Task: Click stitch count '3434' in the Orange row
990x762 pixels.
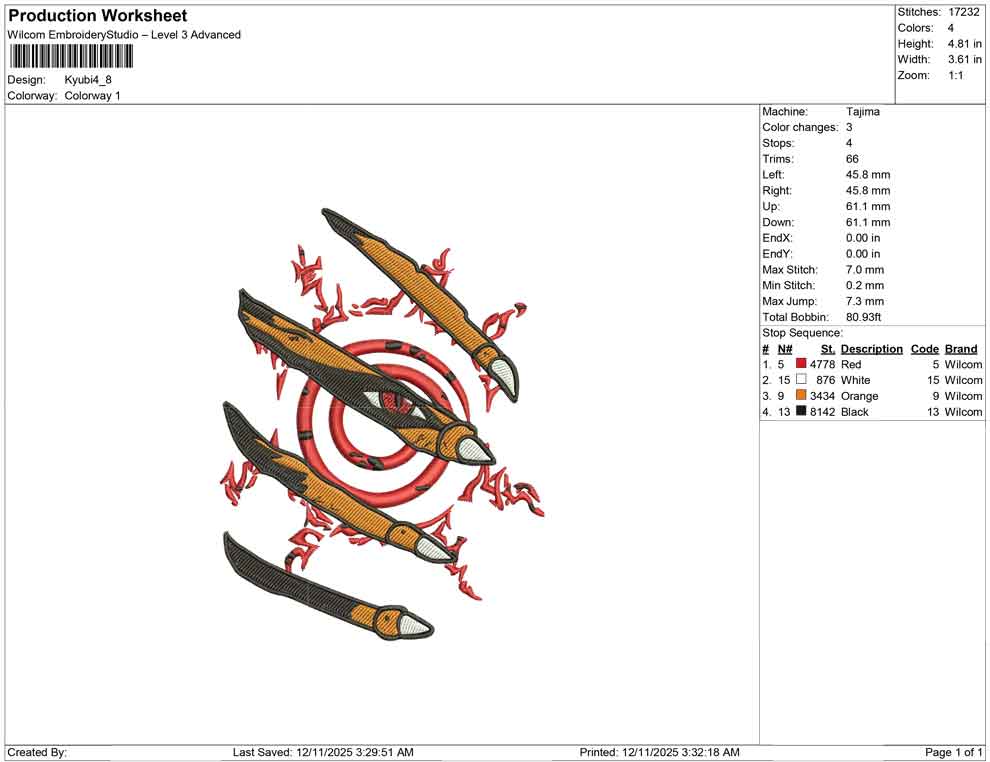Action: (823, 396)
